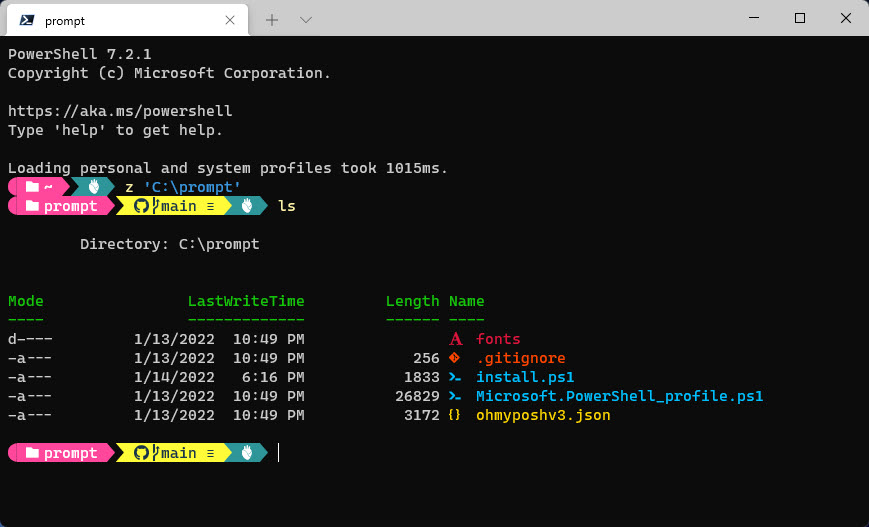Click the GitHub icon in the bottom prompt
The height and width of the screenshot is (527, 869).
(142, 453)
